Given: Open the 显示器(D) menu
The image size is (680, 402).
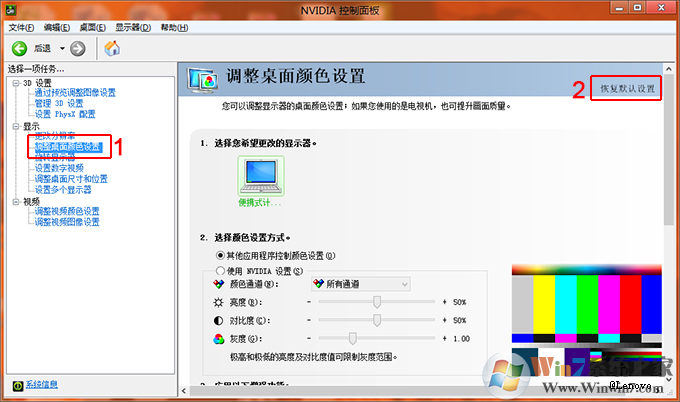Looking at the screenshot, I should click(133, 28).
